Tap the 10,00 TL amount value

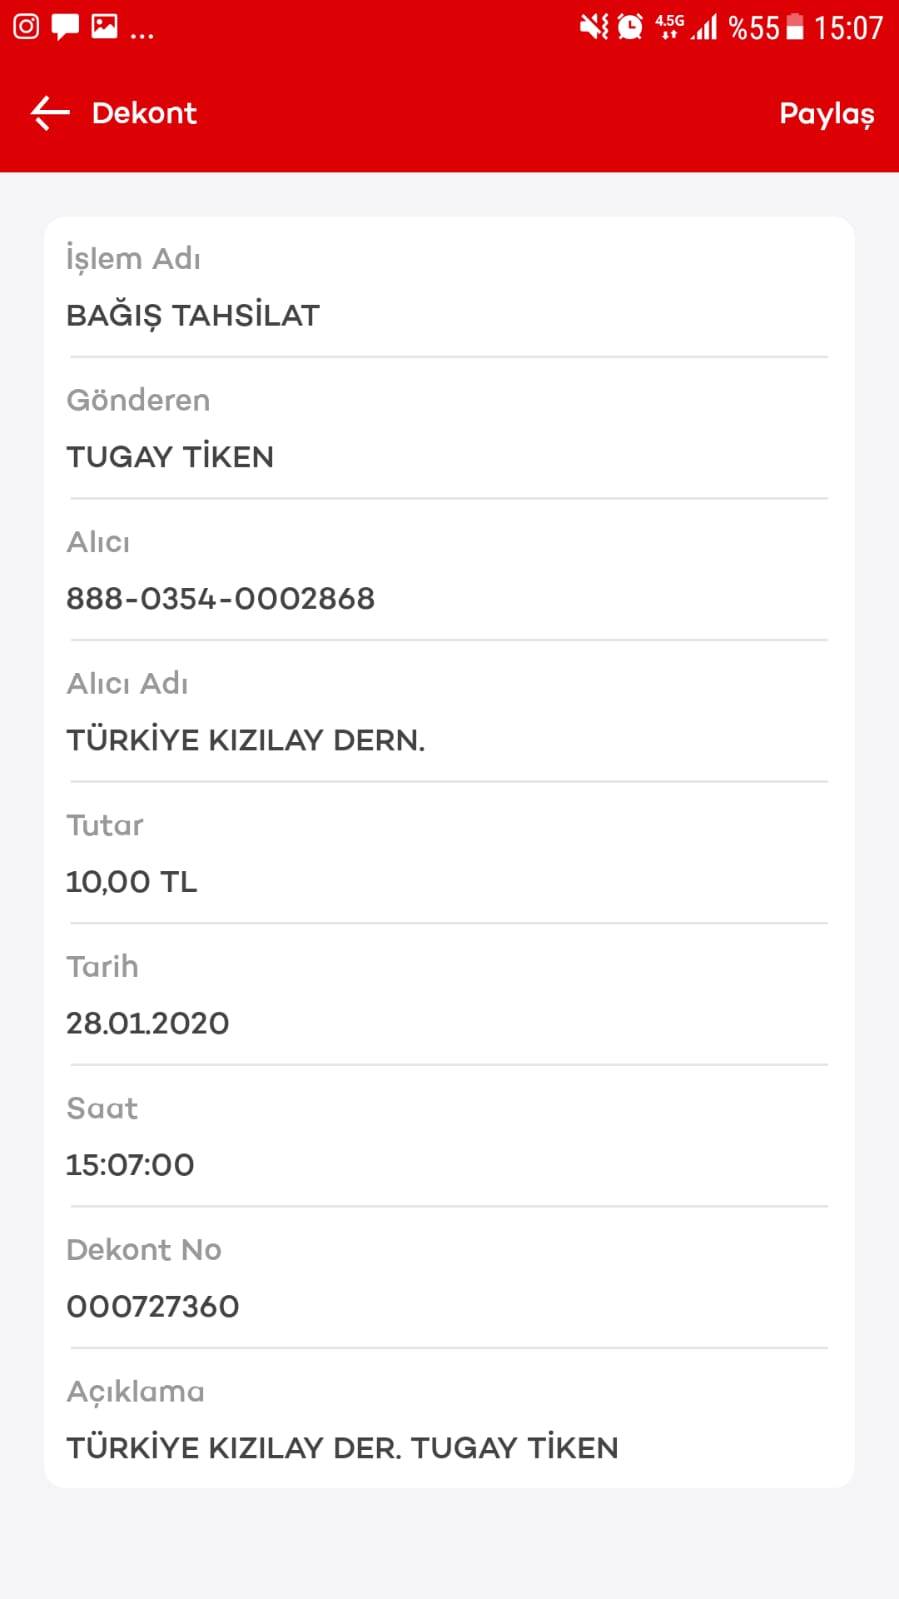click(131, 882)
